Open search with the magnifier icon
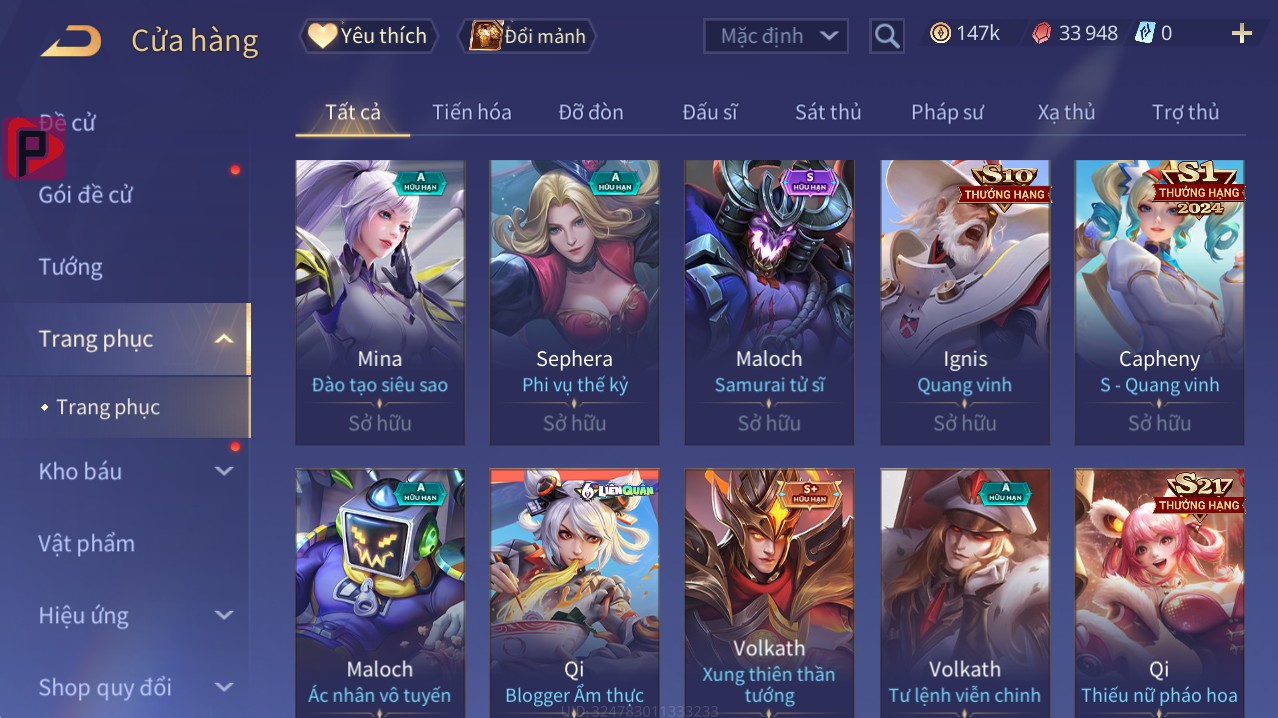This screenshot has height=718, width=1278. pos(886,36)
